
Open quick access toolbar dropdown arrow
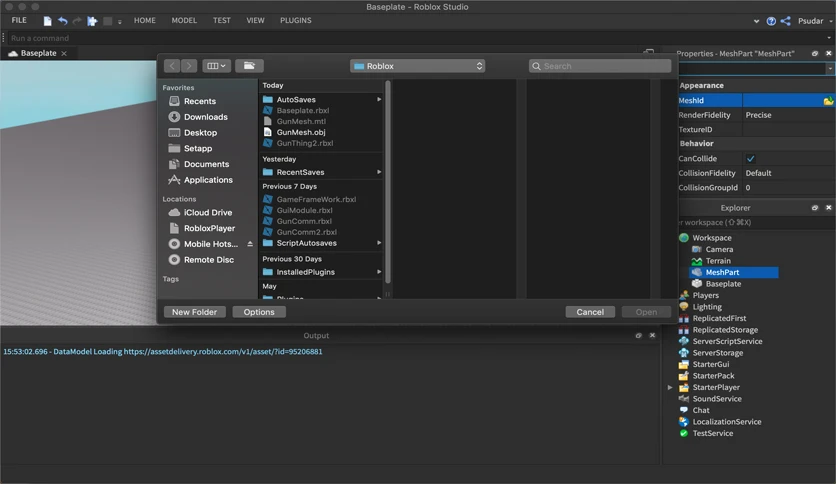pos(119,22)
